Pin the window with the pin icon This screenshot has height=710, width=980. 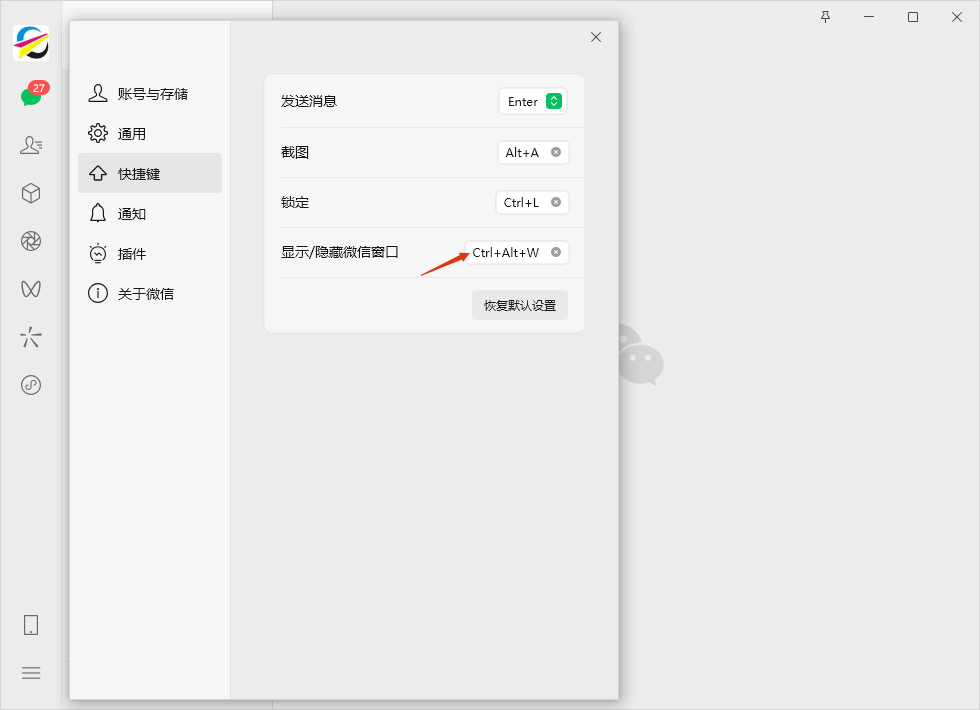pos(825,17)
